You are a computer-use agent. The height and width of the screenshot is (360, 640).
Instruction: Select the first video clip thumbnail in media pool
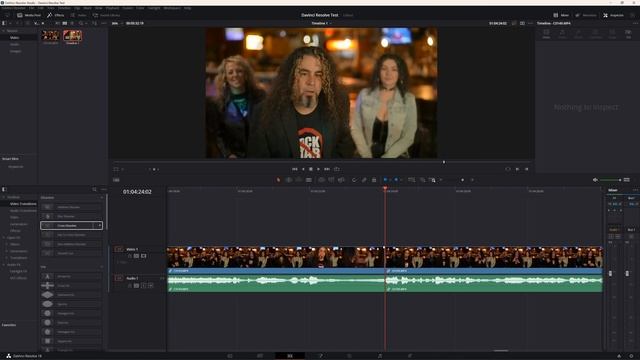[51, 37]
